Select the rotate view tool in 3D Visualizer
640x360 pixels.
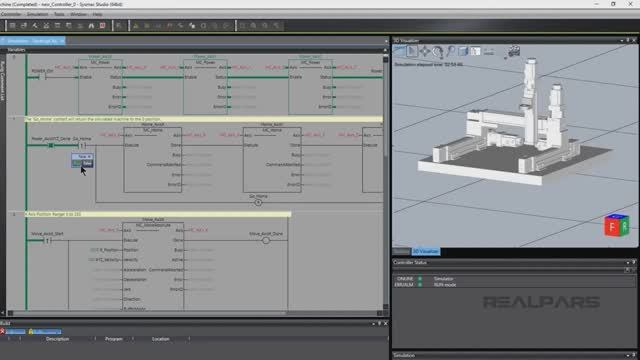tap(438, 51)
